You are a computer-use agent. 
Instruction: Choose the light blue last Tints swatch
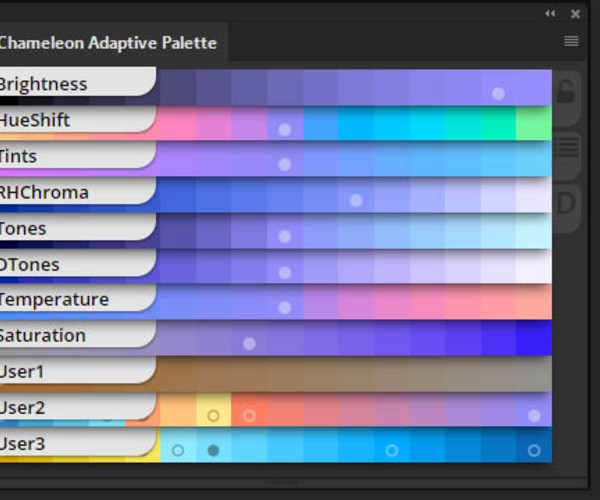[534, 159]
